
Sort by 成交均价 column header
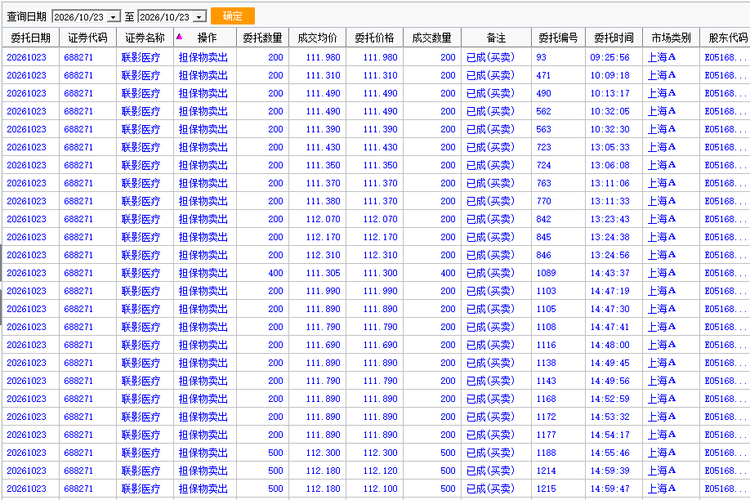(318, 38)
